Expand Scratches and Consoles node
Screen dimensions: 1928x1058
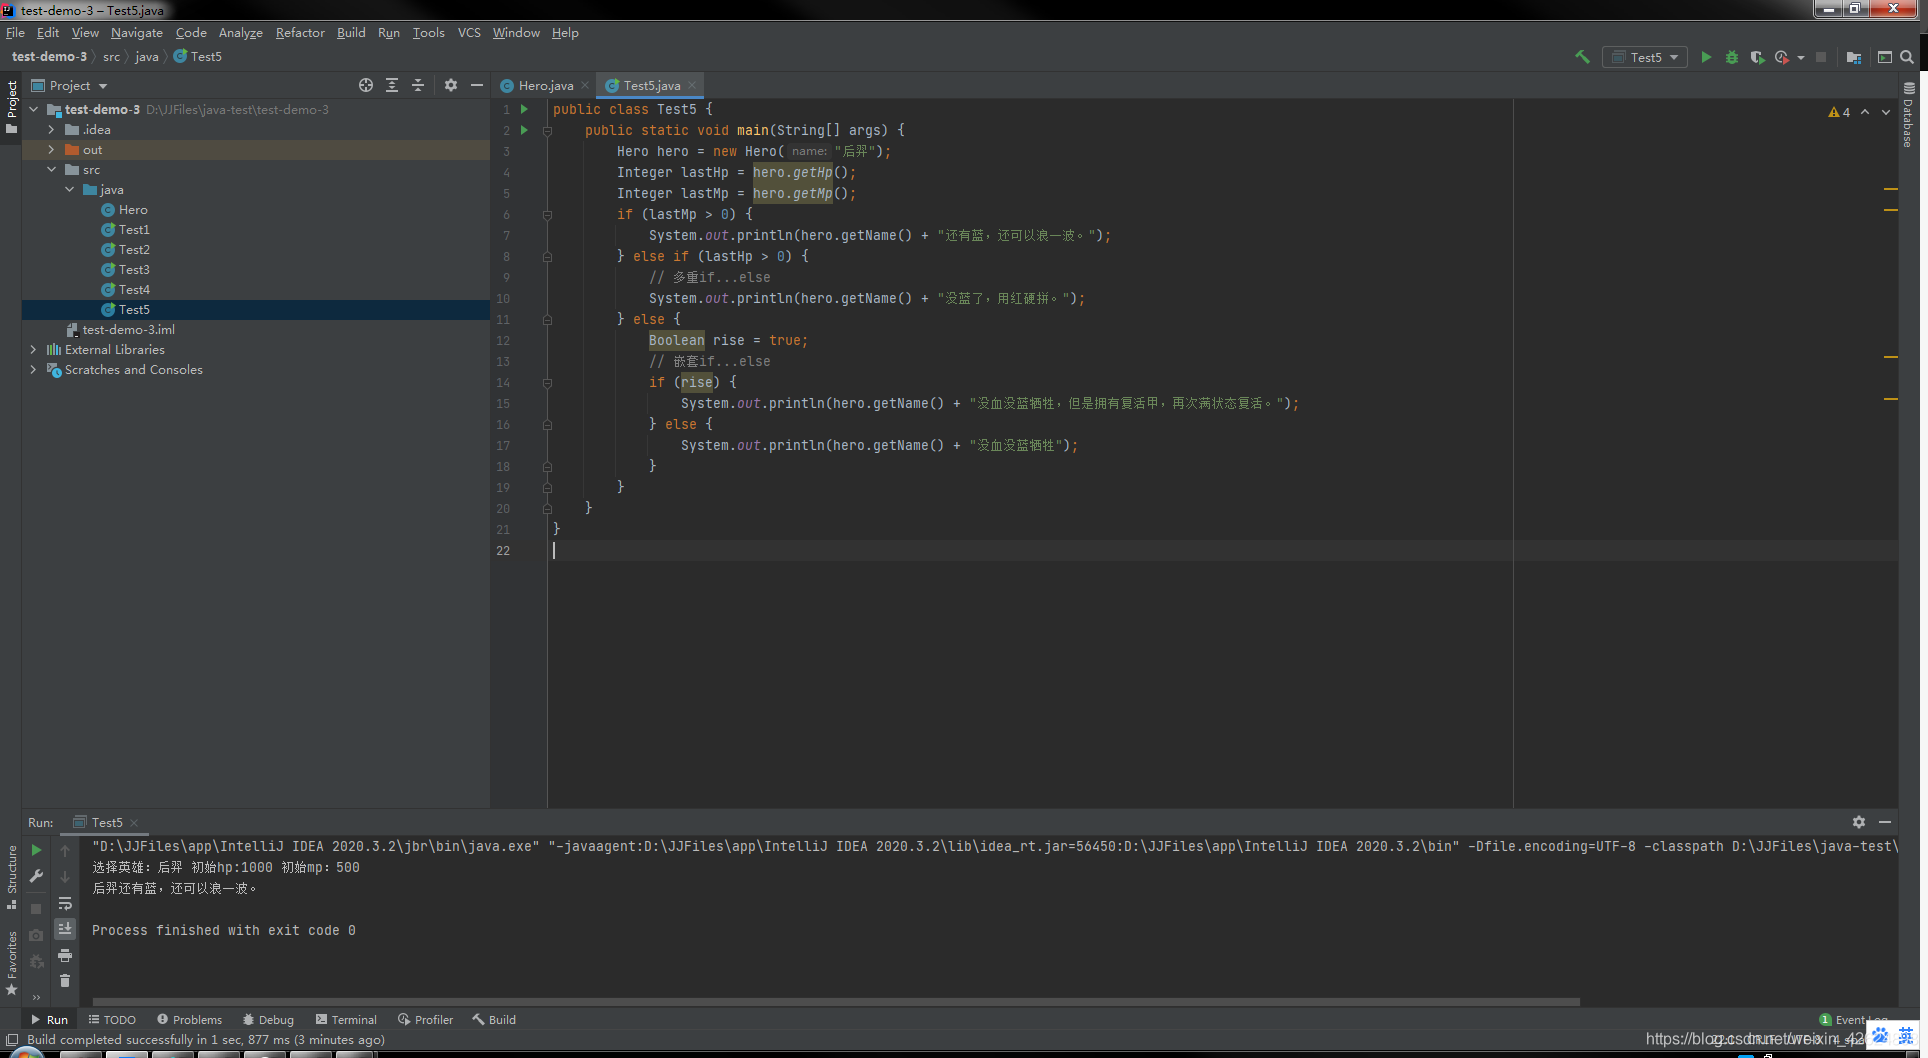click(34, 369)
